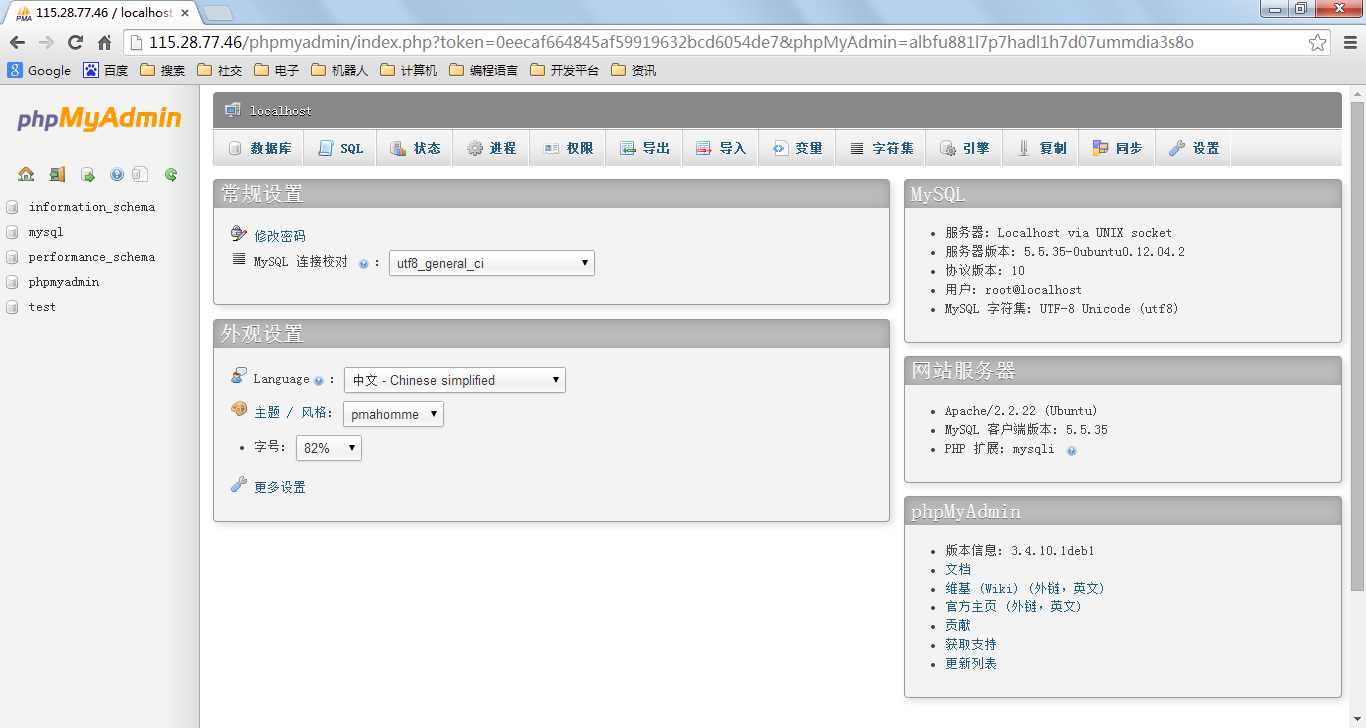Reload the page with browser refresh button

[x=75, y=42]
